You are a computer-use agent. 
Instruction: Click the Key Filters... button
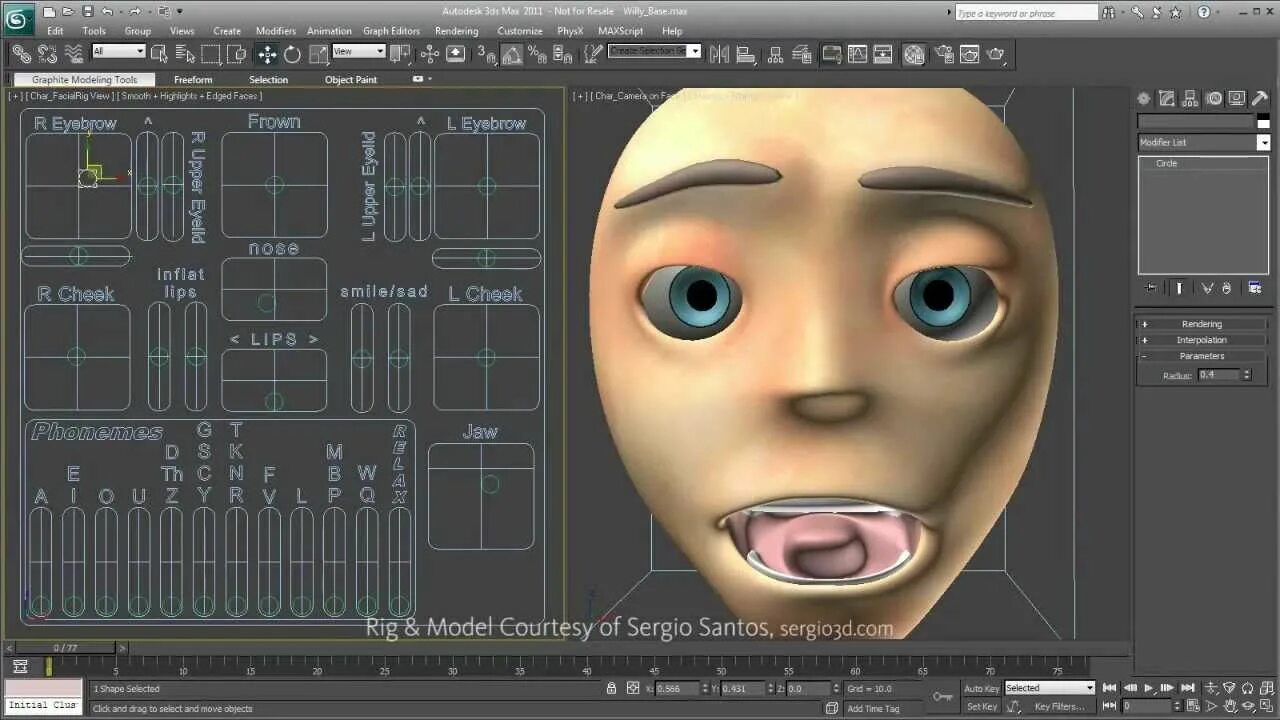click(1059, 706)
